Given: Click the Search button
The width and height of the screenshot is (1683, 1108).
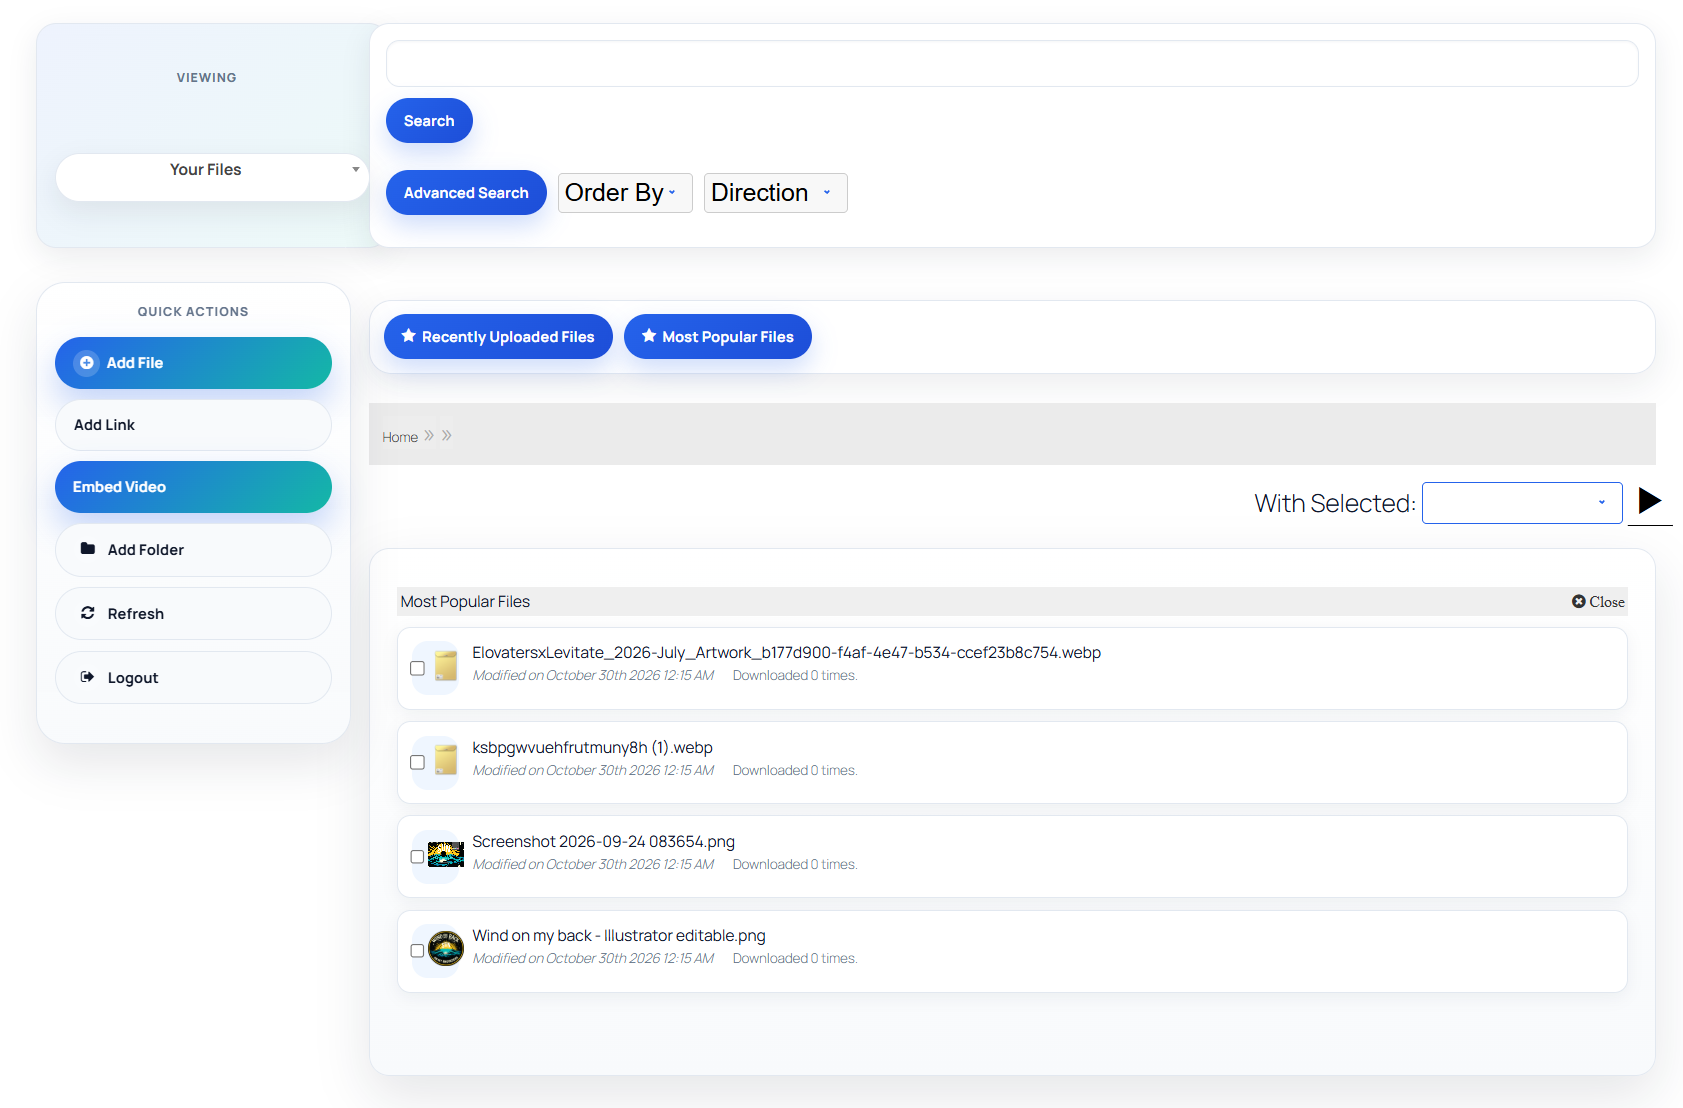Looking at the screenshot, I should [429, 121].
